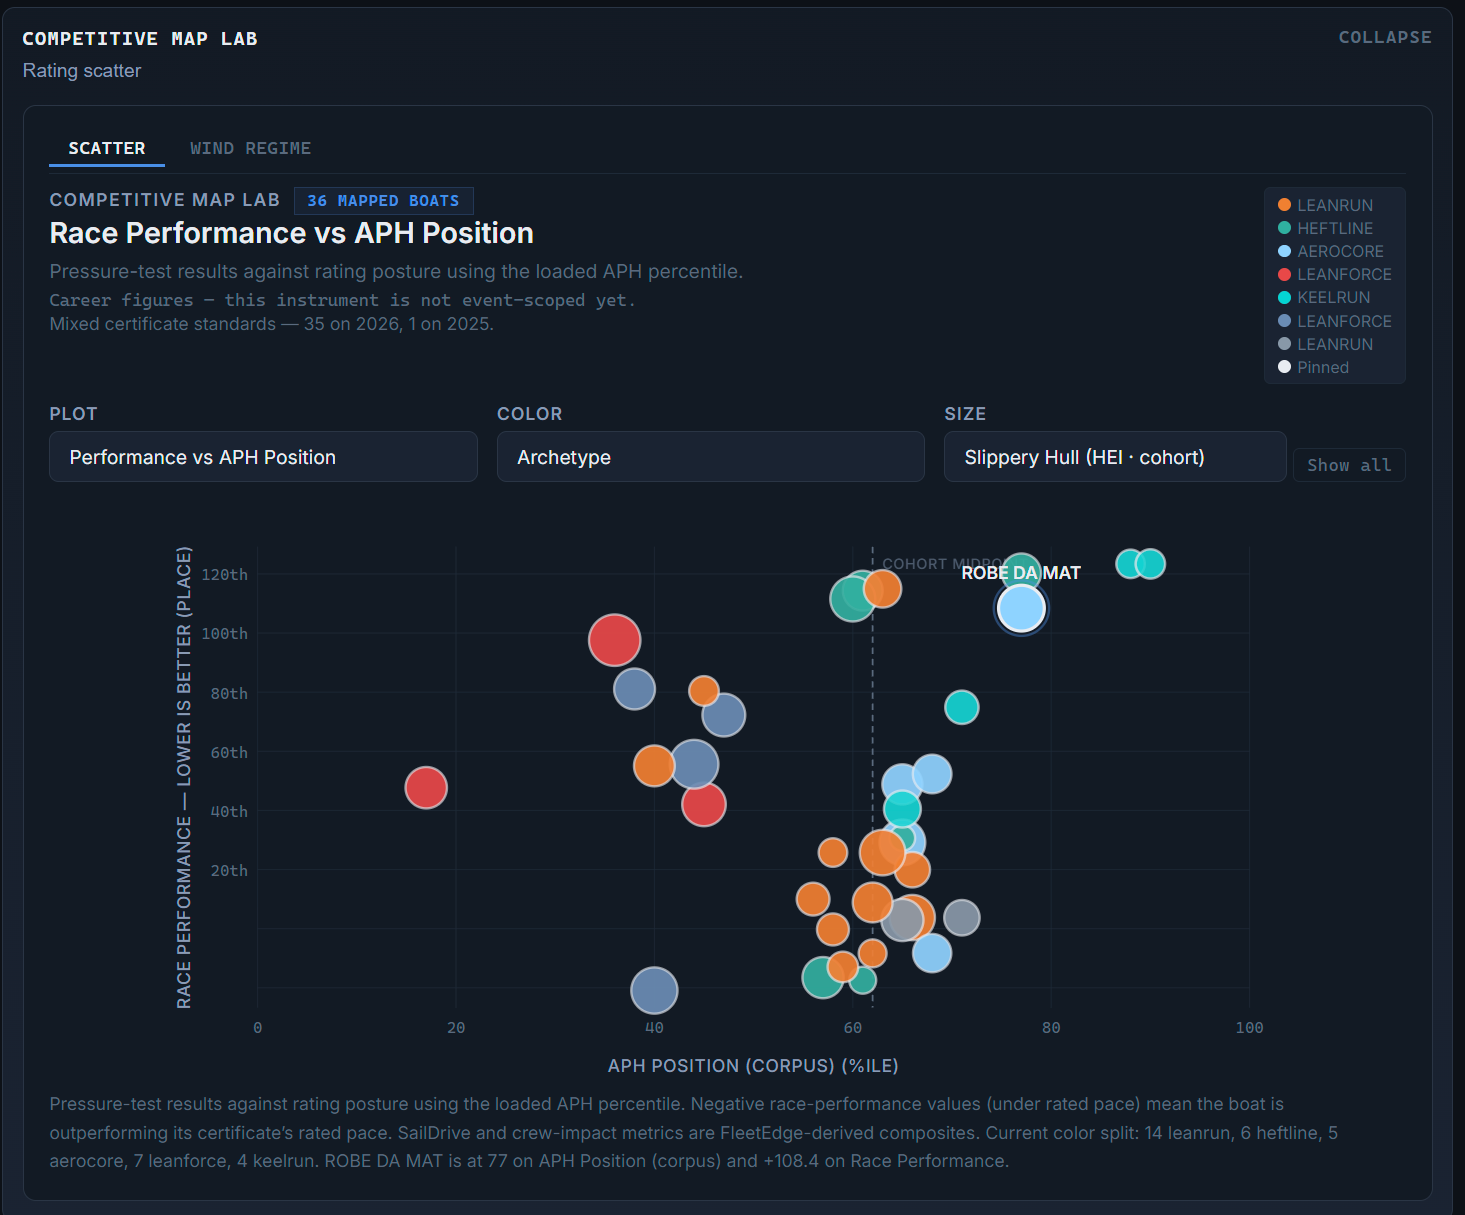Viewport: 1465px width, 1215px height.
Task: Select the rightmost teal bubble near APH 90
Action: [1151, 564]
